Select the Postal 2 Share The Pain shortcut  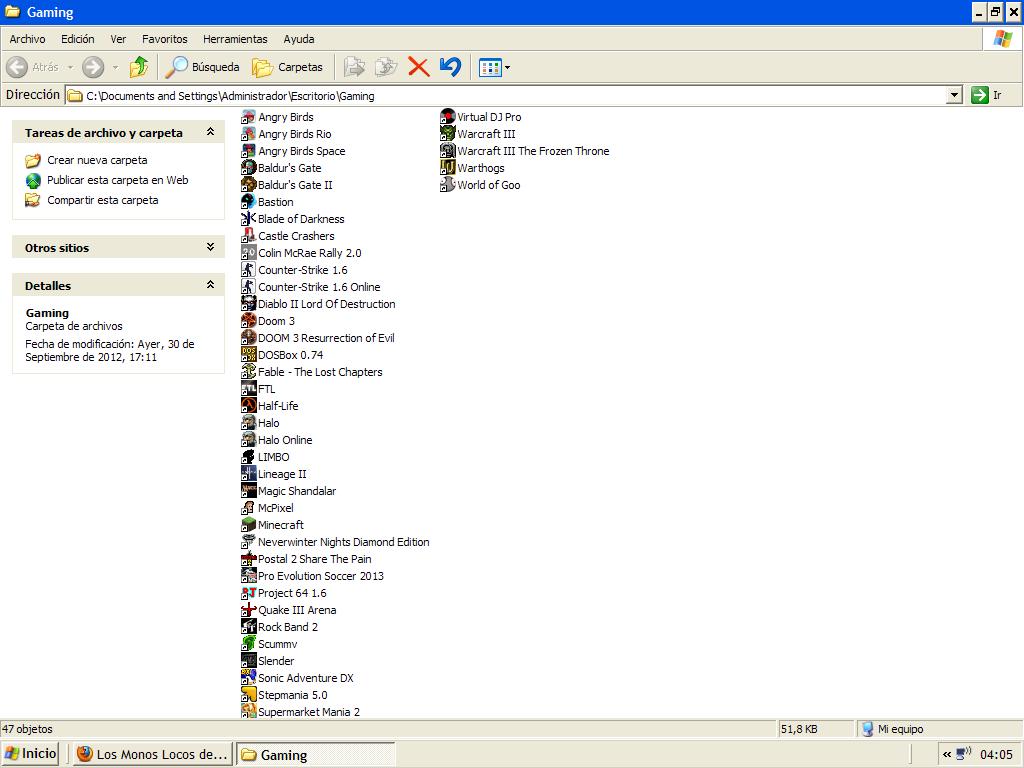[306, 559]
